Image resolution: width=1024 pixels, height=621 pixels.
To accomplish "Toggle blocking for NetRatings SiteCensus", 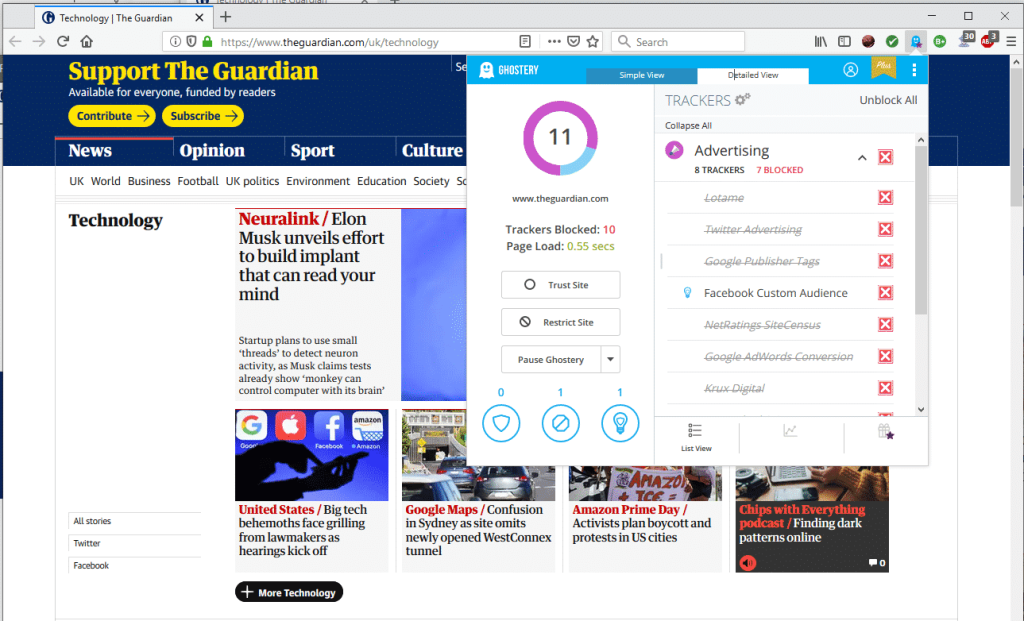I will click(885, 325).
